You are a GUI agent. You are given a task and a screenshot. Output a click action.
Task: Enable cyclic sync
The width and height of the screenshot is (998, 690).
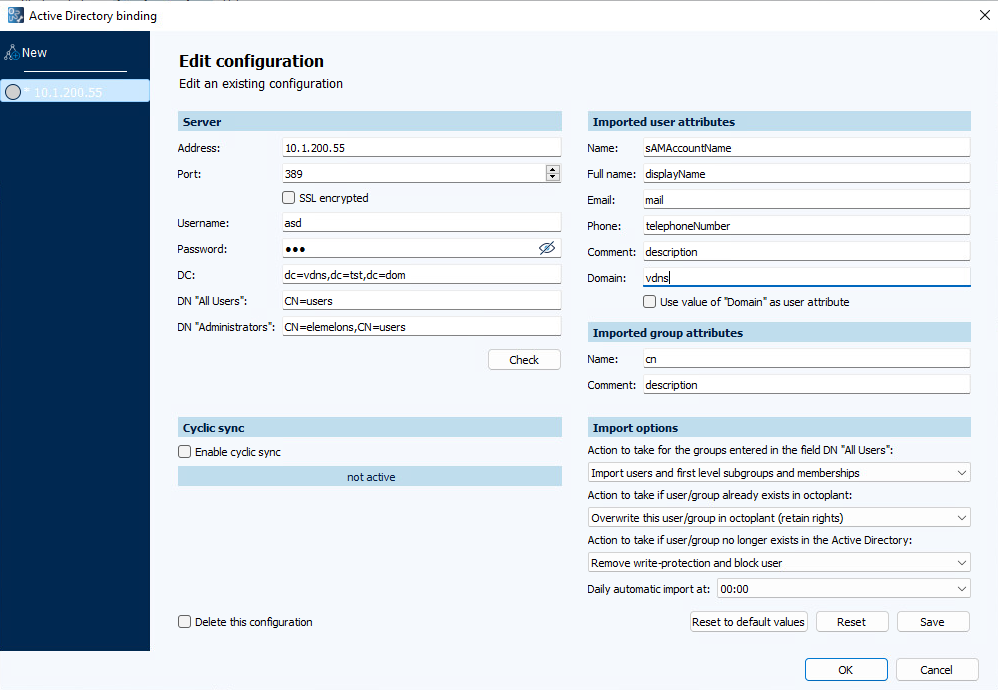(184, 451)
